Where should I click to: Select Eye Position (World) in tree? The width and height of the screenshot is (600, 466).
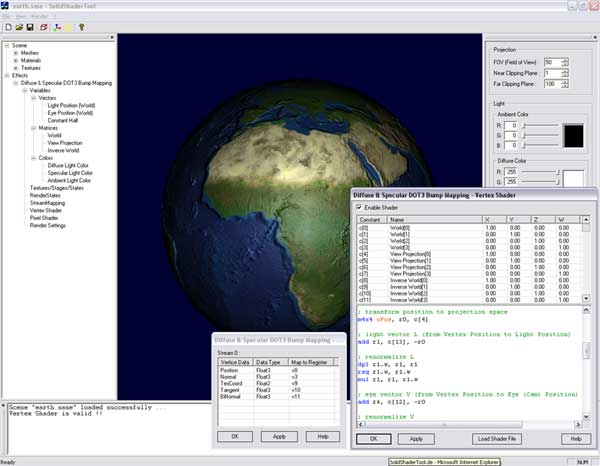[70, 113]
